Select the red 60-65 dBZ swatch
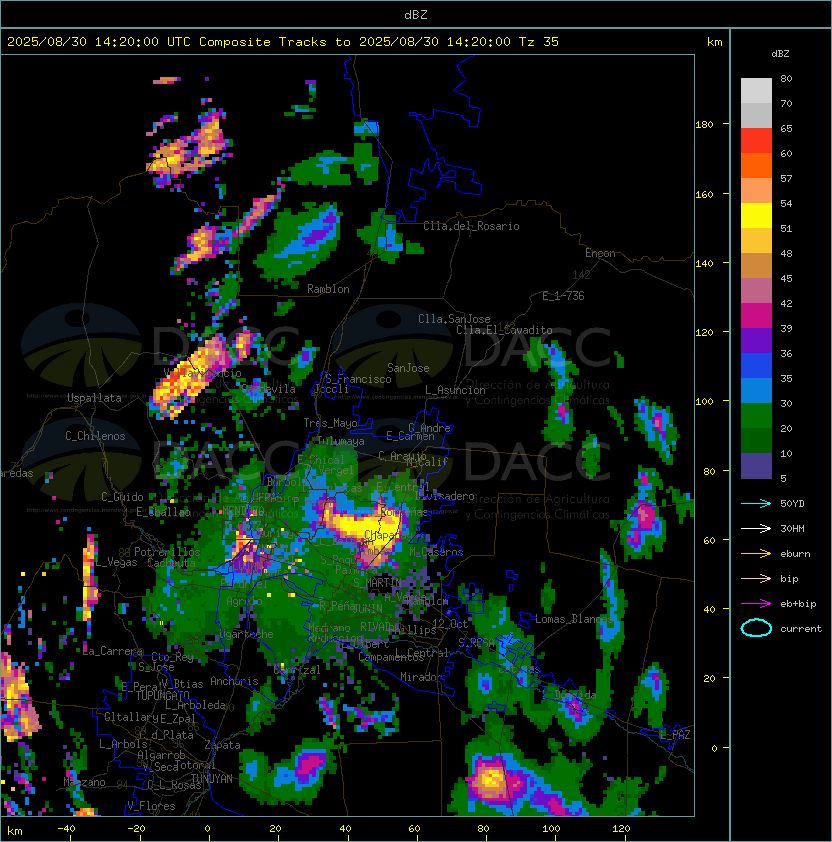The width and height of the screenshot is (832, 842). pos(756,140)
